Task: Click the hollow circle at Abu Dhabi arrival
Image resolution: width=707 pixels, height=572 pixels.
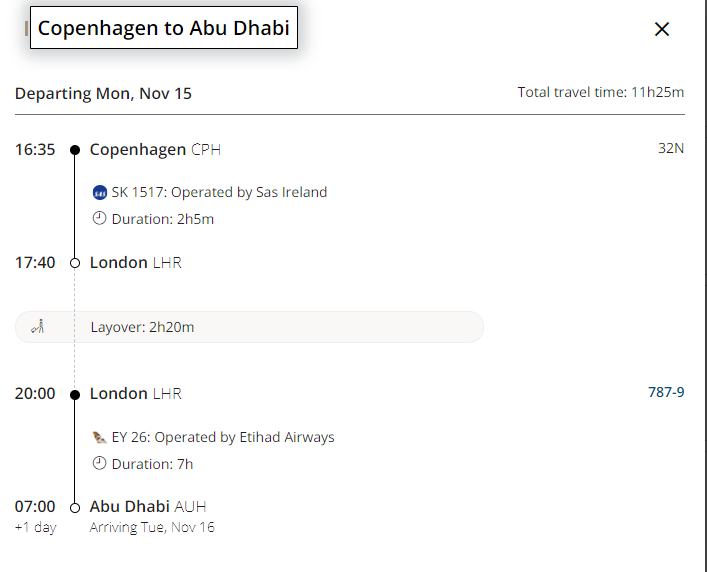Action: pyautogui.click(x=75, y=507)
